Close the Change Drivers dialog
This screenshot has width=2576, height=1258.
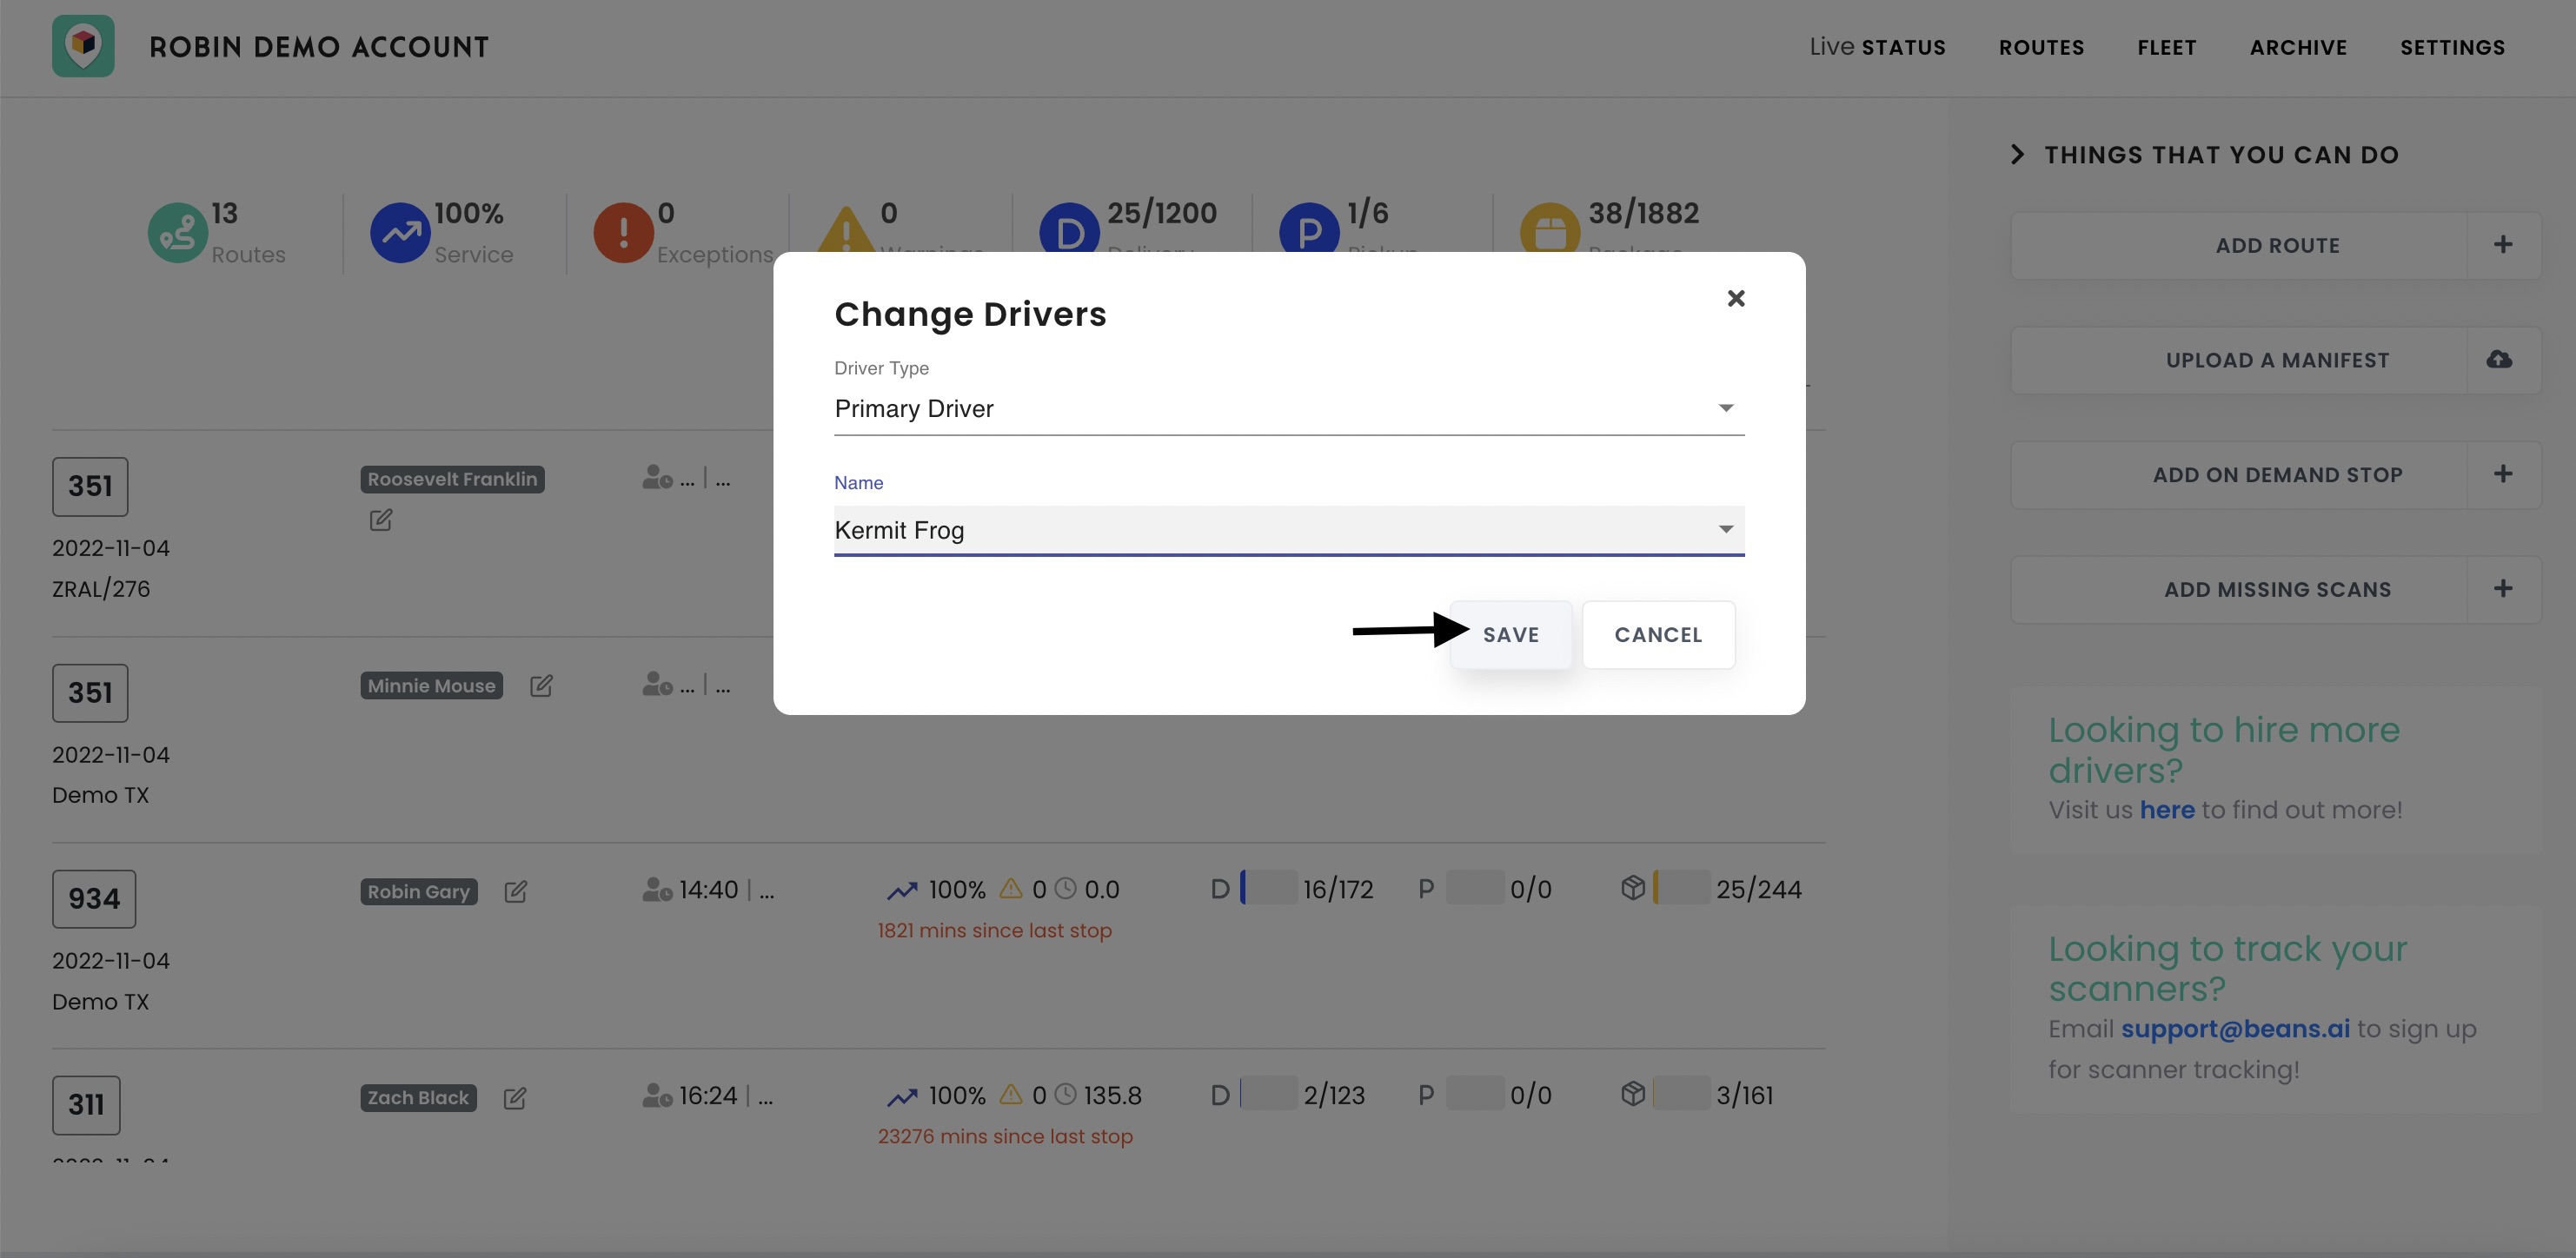(1736, 298)
